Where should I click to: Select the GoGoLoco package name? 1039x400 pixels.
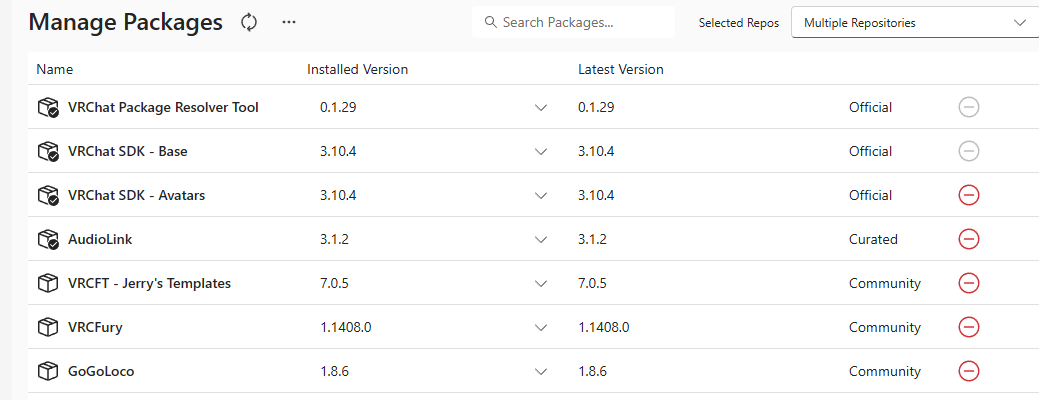click(x=101, y=372)
